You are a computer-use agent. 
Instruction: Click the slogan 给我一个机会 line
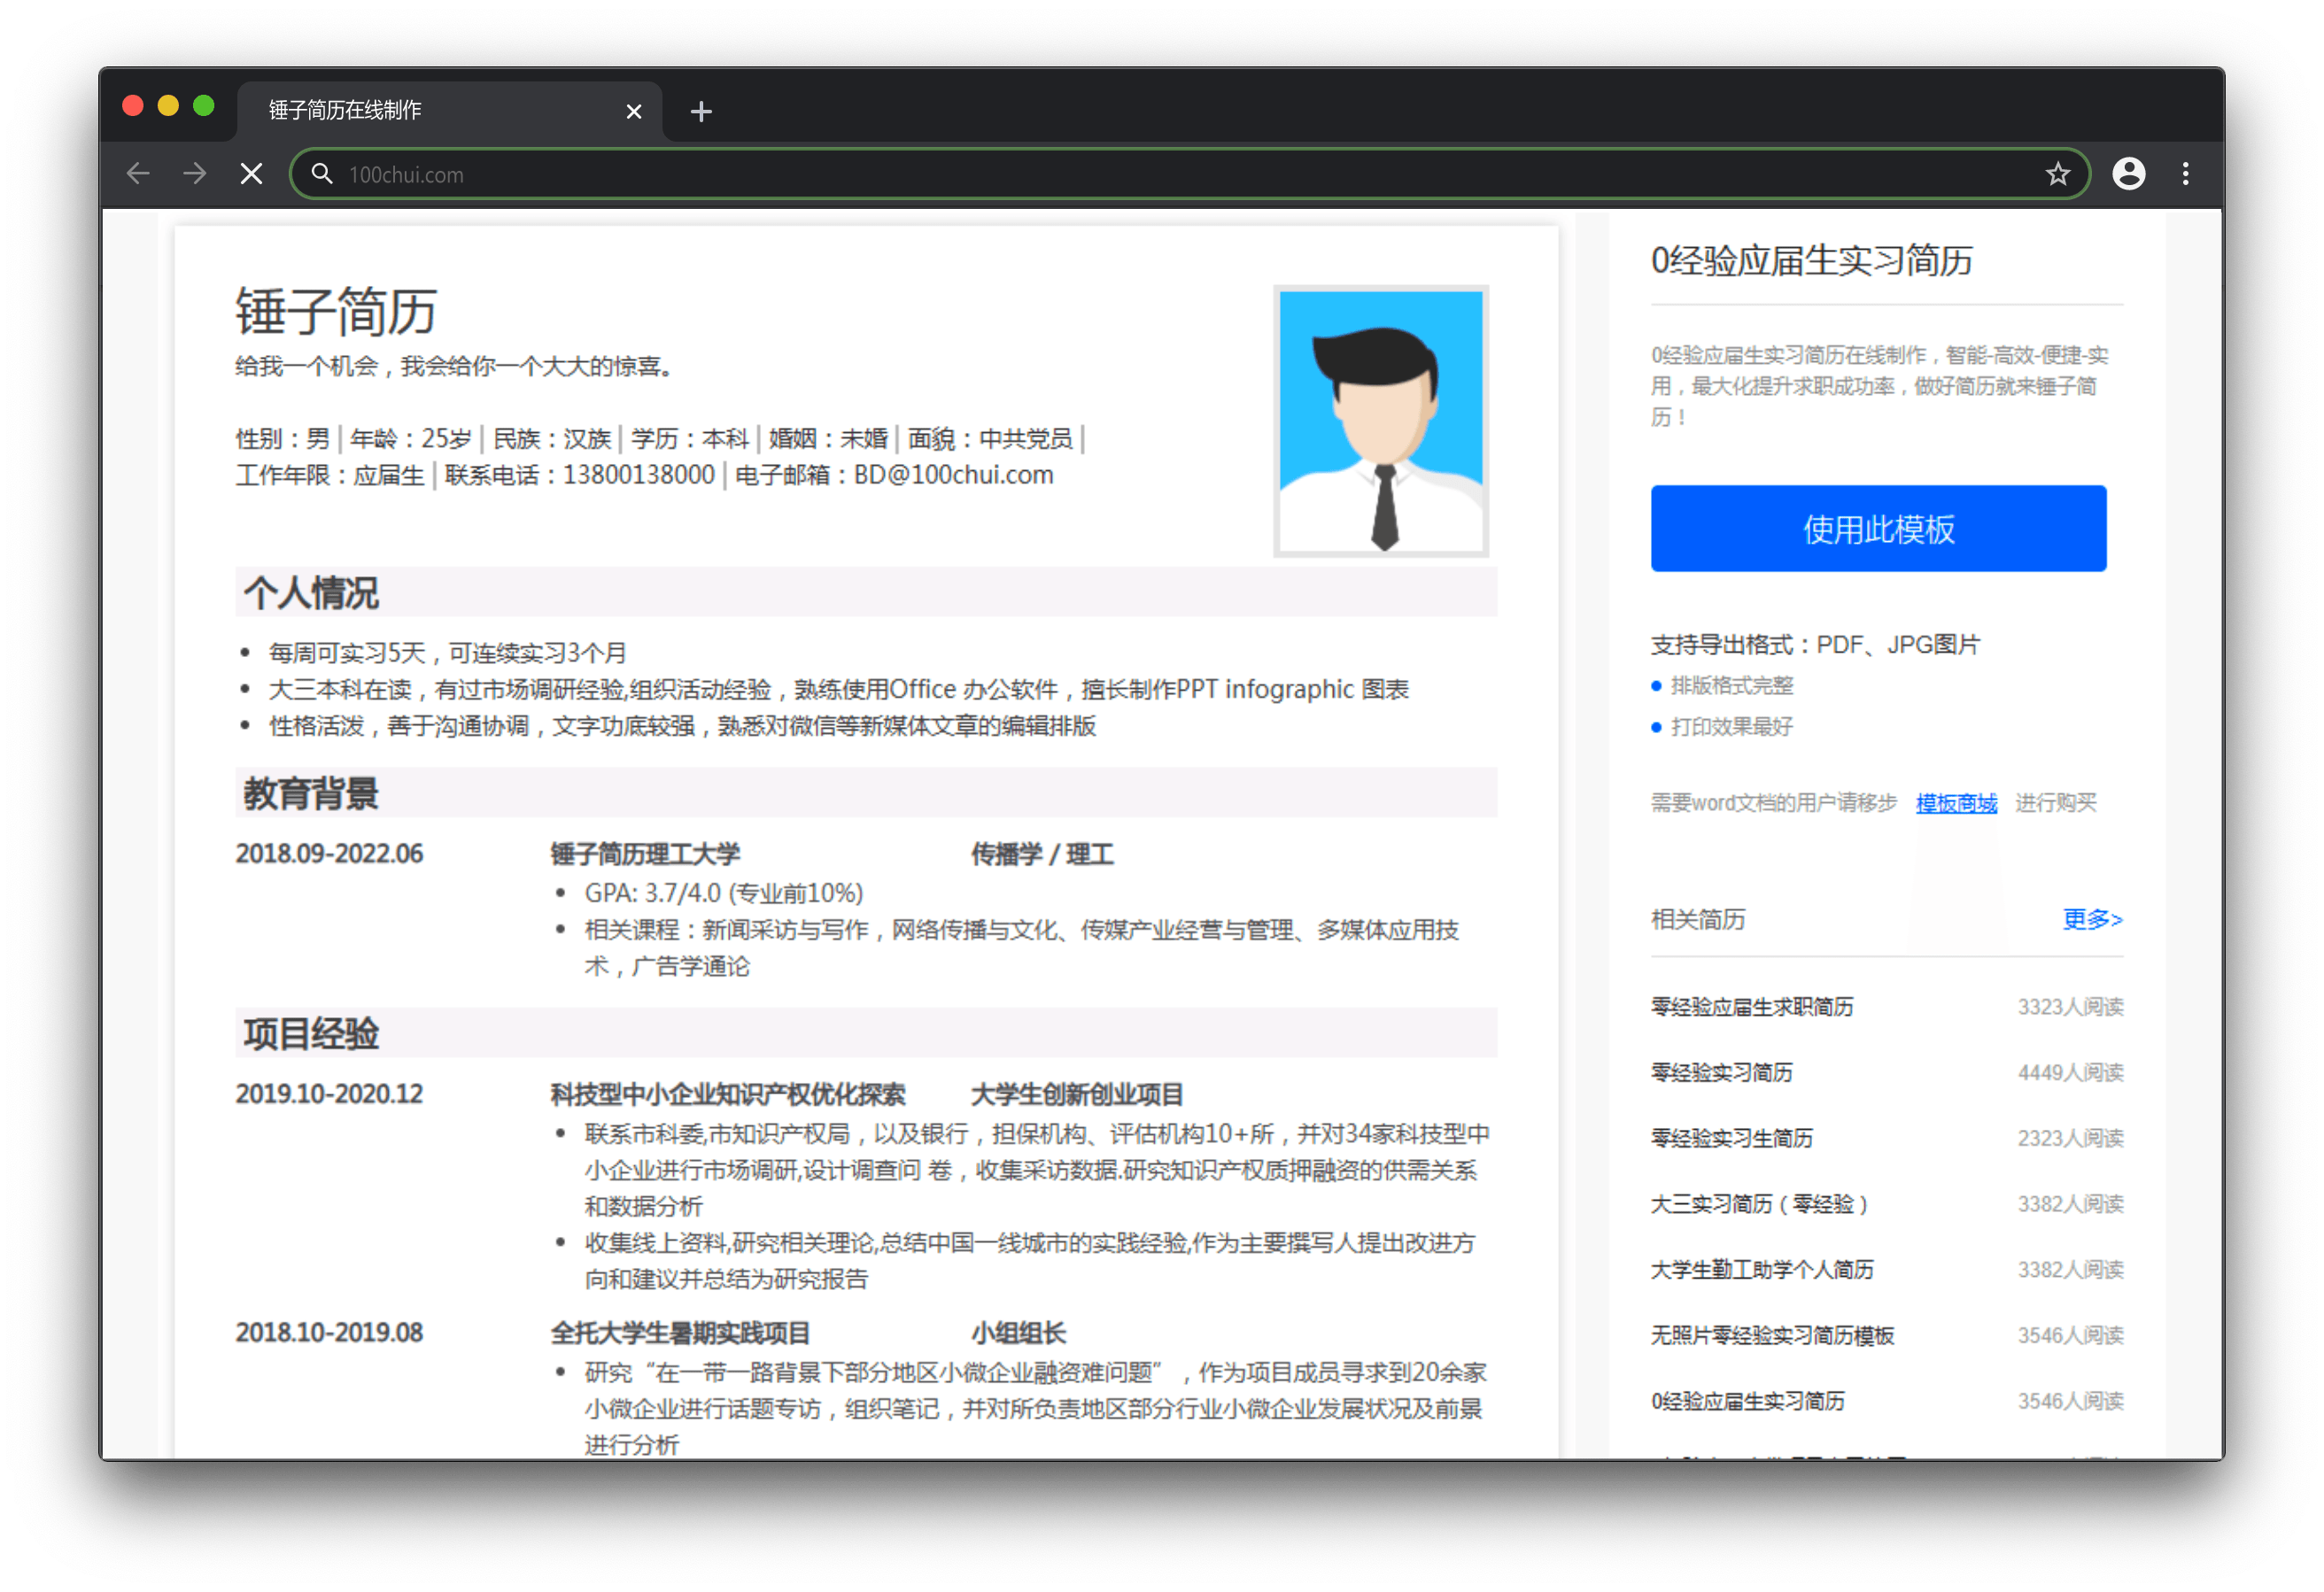pos(455,367)
